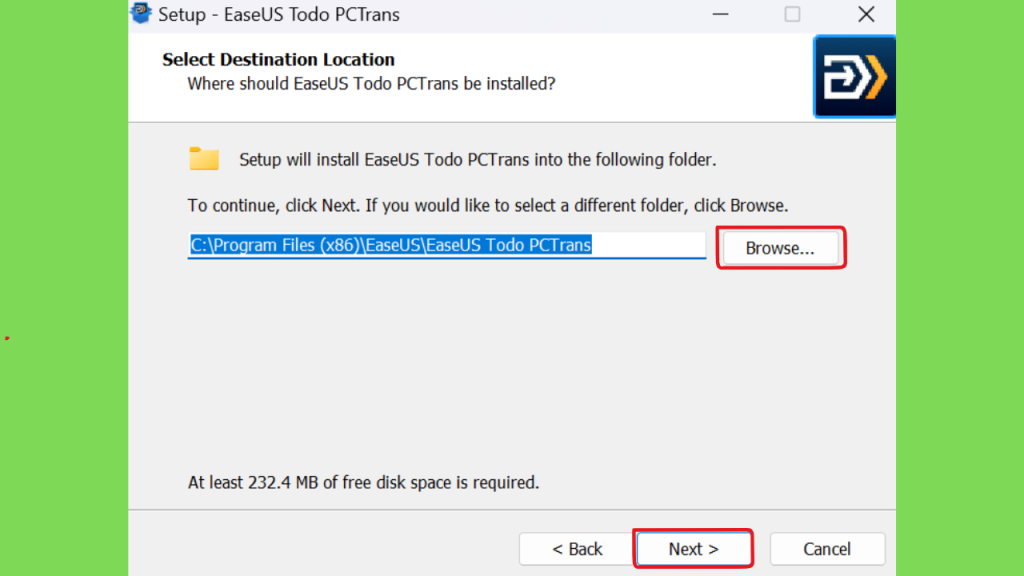Cancel the installation
This screenshot has width=1024, height=576.
tap(827, 549)
